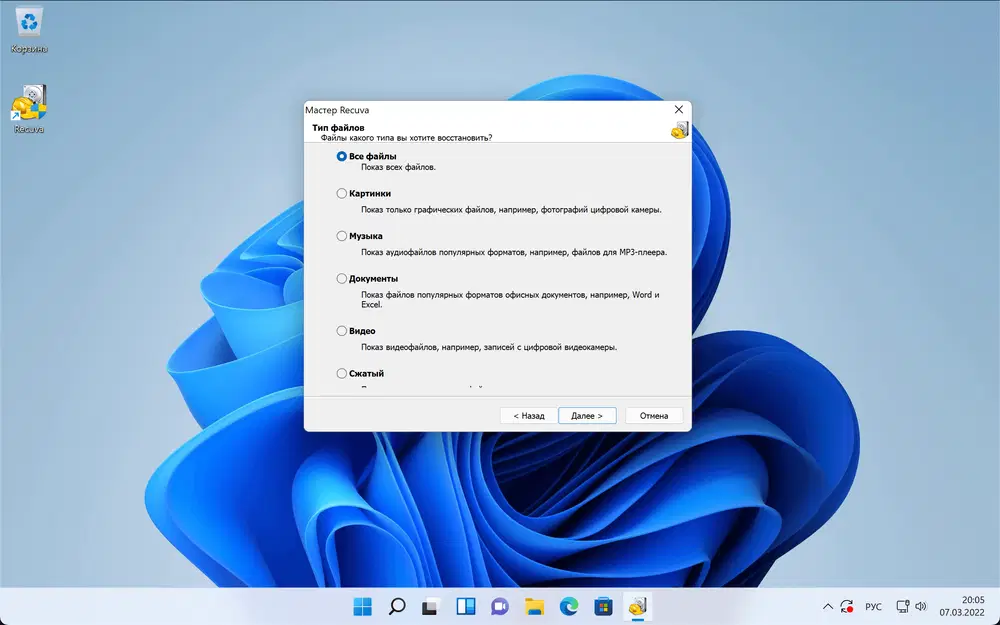Image resolution: width=1000 pixels, height=625 pixels.
Task: Choose the "Документы" file type option
Action: (x=342, y=279)
